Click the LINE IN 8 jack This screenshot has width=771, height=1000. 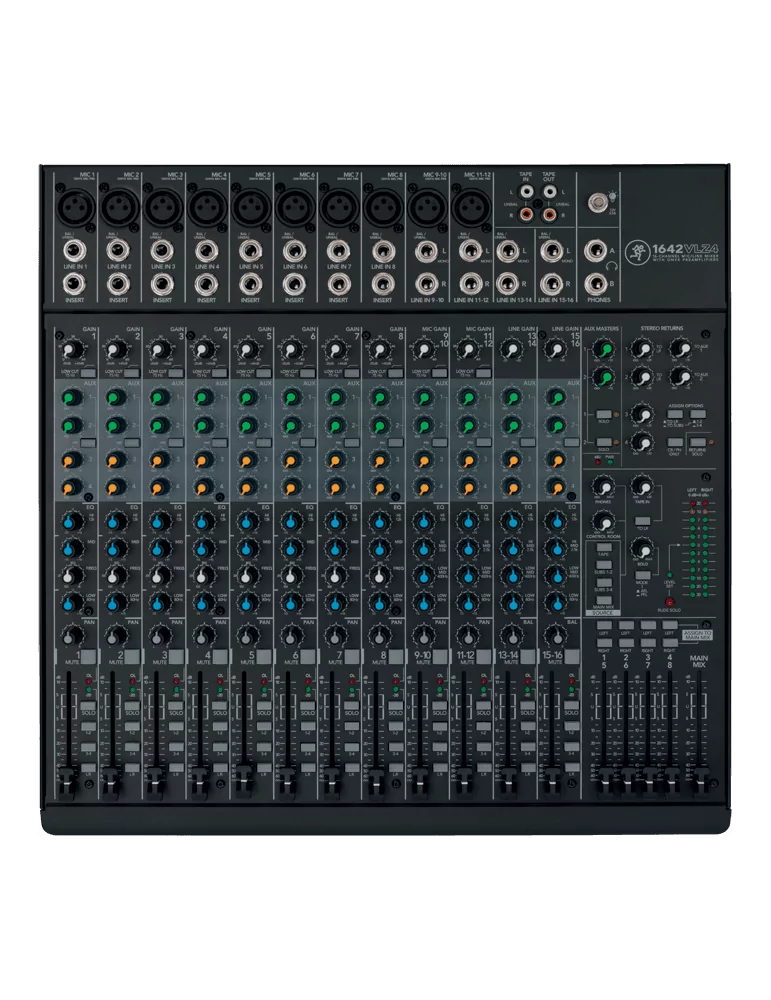[x=382, y=252]
